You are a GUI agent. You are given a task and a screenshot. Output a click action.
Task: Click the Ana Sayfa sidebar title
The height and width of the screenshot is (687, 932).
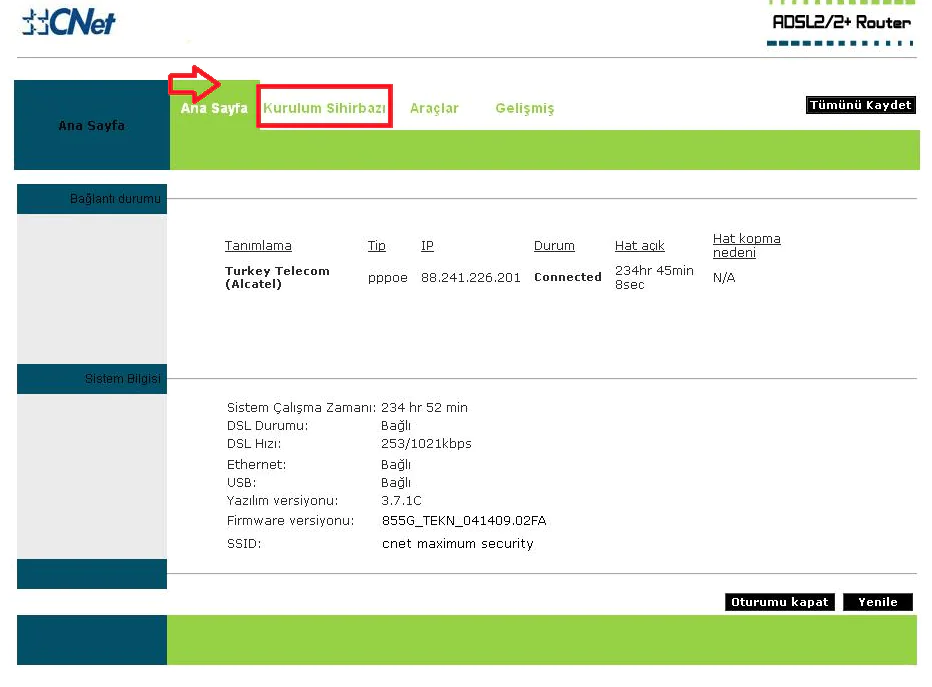[92, 125]
